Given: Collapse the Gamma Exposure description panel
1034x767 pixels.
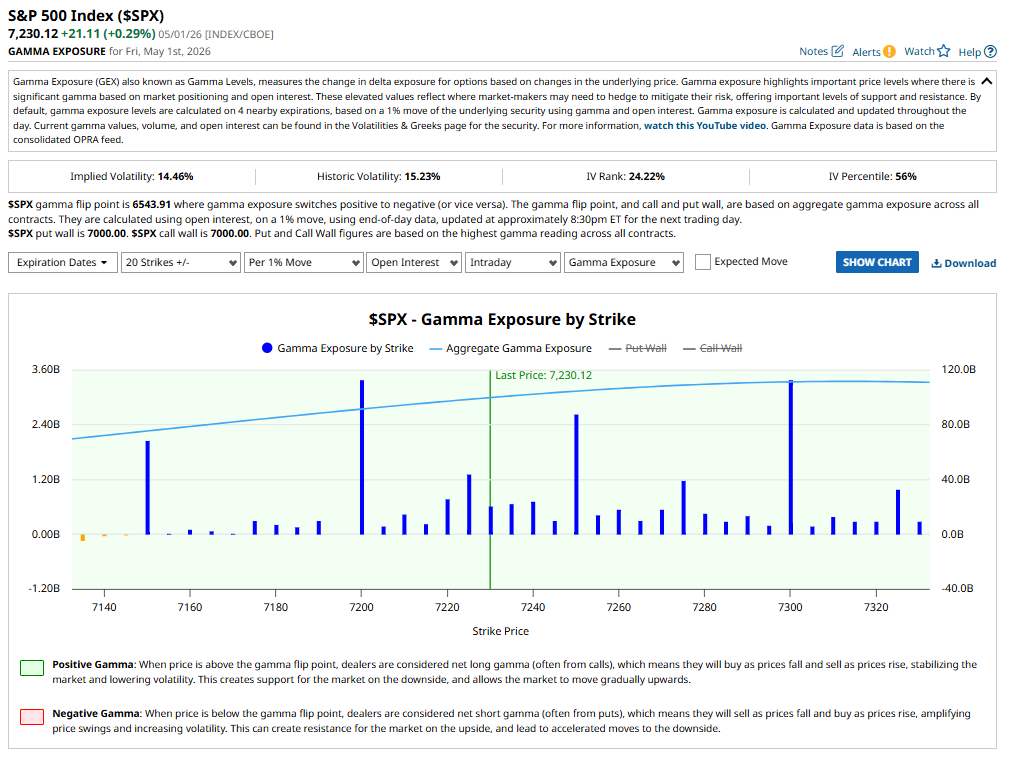Looking at the screenshot, I should (x=987, y=81).
